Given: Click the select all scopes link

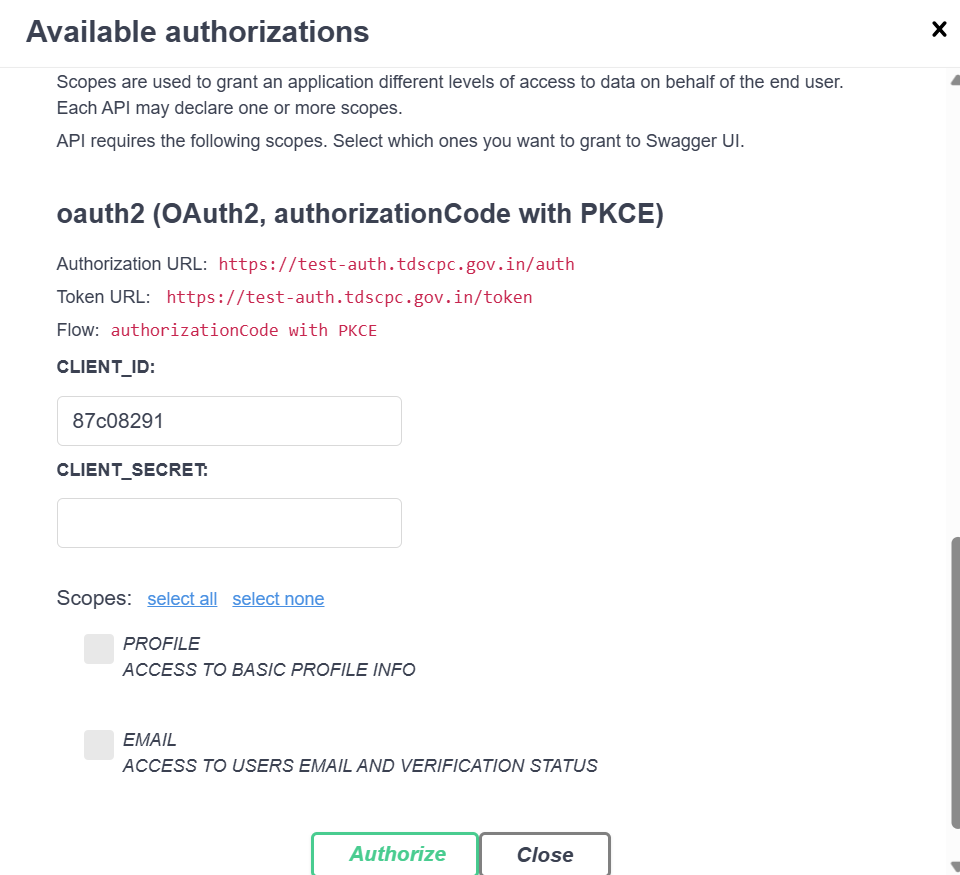Looking at the screenshot, I should tap(182, 598).
